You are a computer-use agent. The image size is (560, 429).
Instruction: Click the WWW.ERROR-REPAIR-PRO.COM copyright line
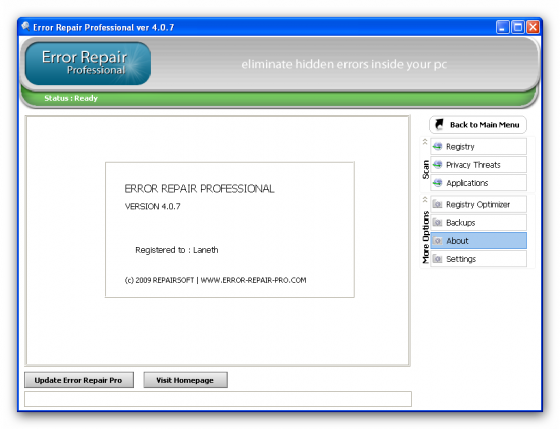pos(215,280)
